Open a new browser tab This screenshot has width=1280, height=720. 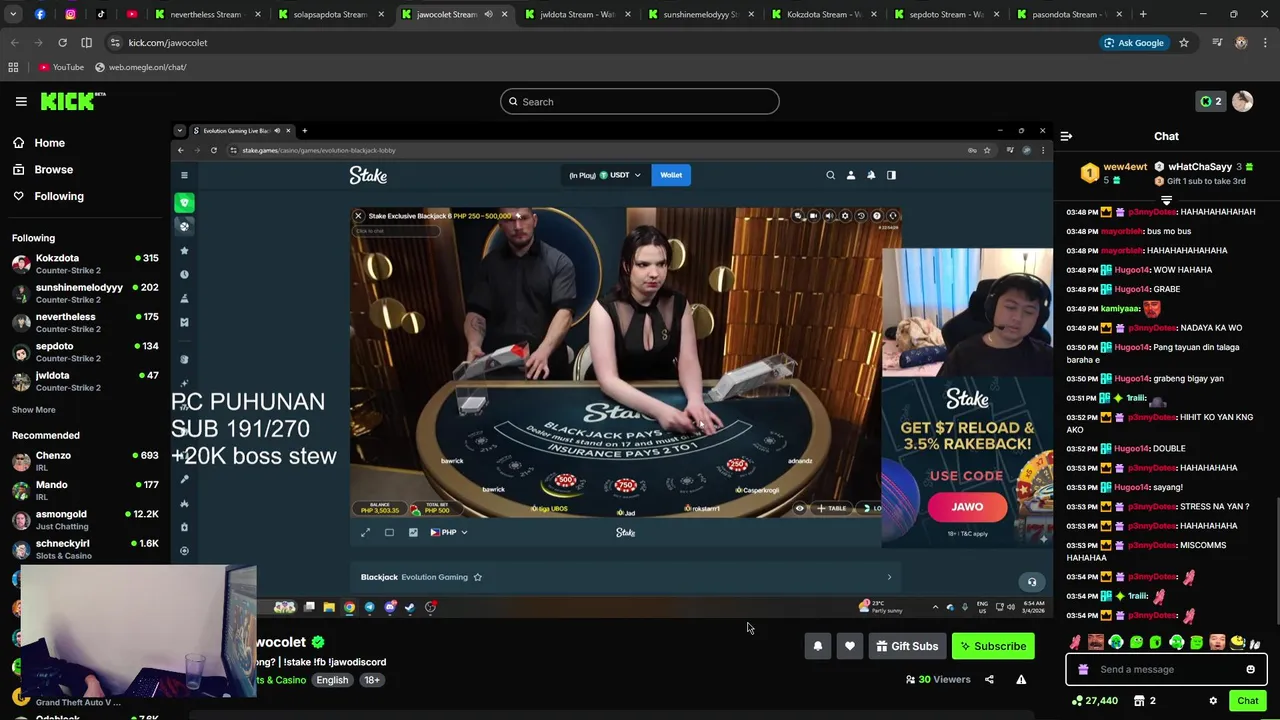[x=1143, y=14]
